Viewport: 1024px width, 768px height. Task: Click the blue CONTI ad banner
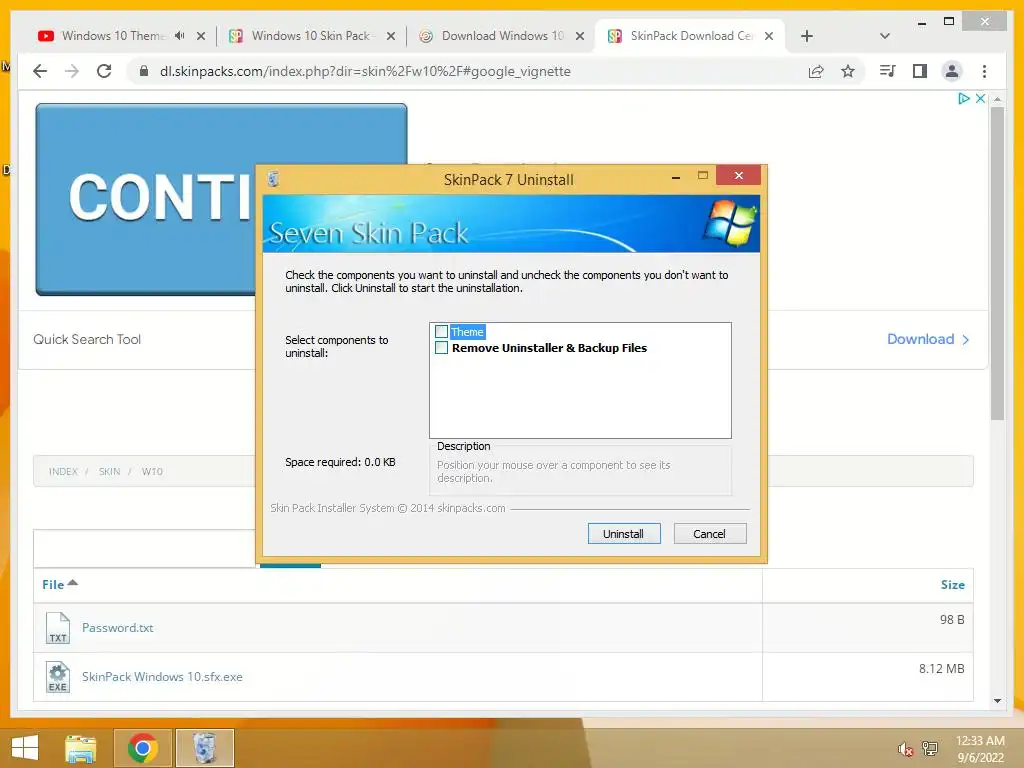[147, 199]
